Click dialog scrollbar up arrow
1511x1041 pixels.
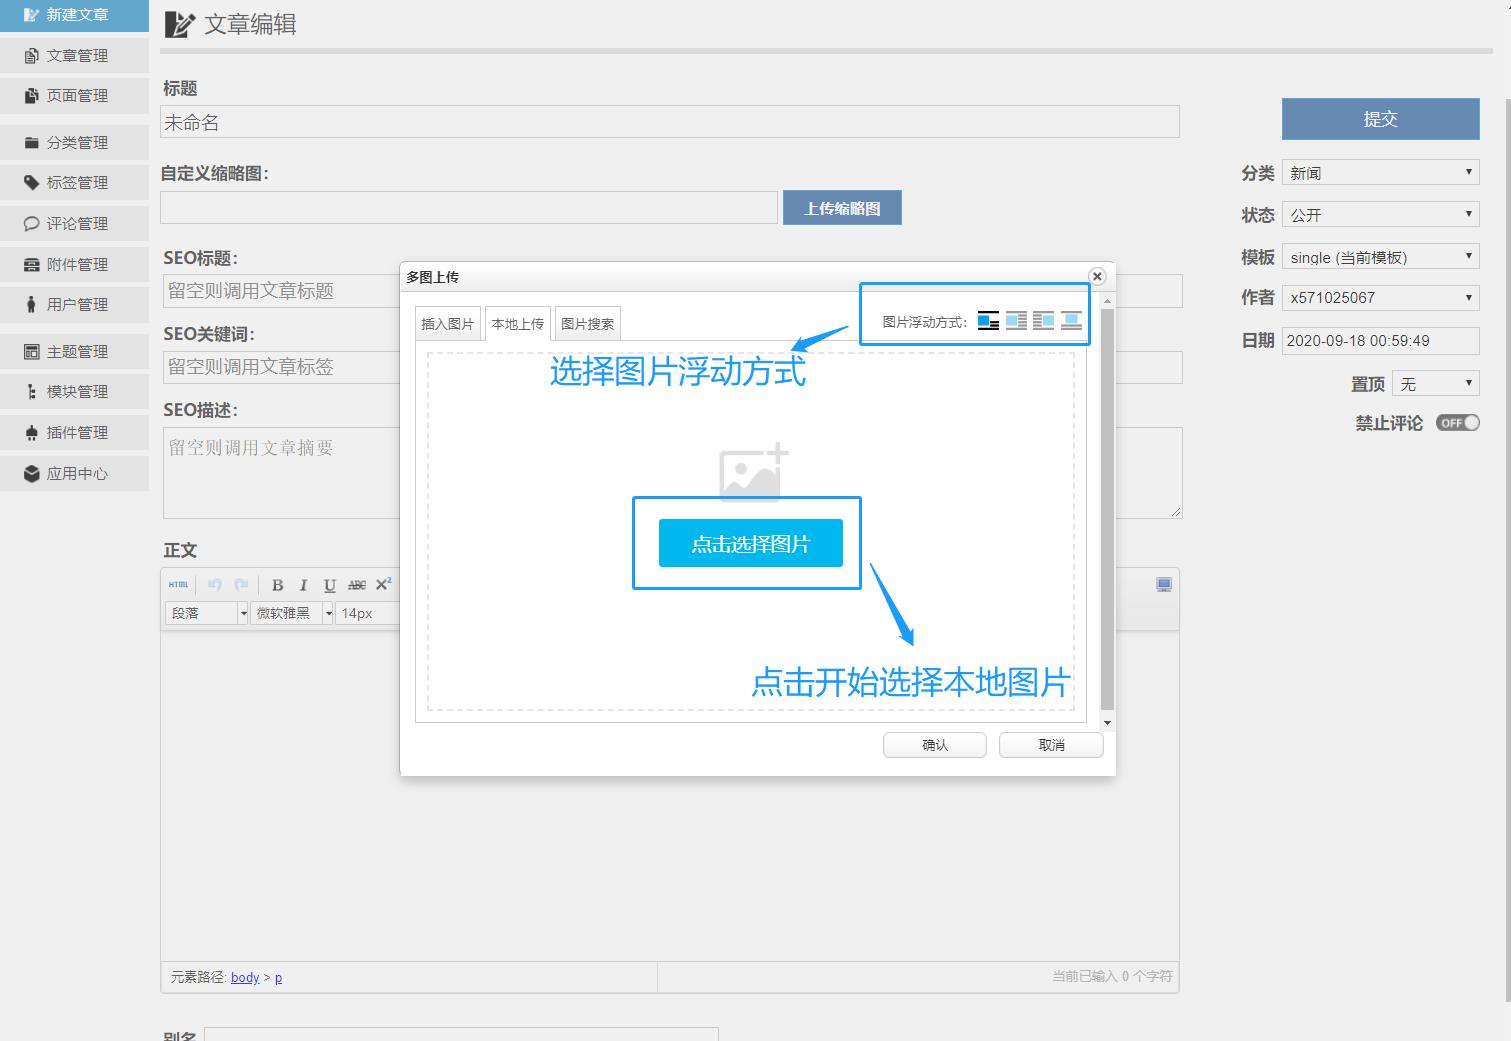coord(1107,300)
